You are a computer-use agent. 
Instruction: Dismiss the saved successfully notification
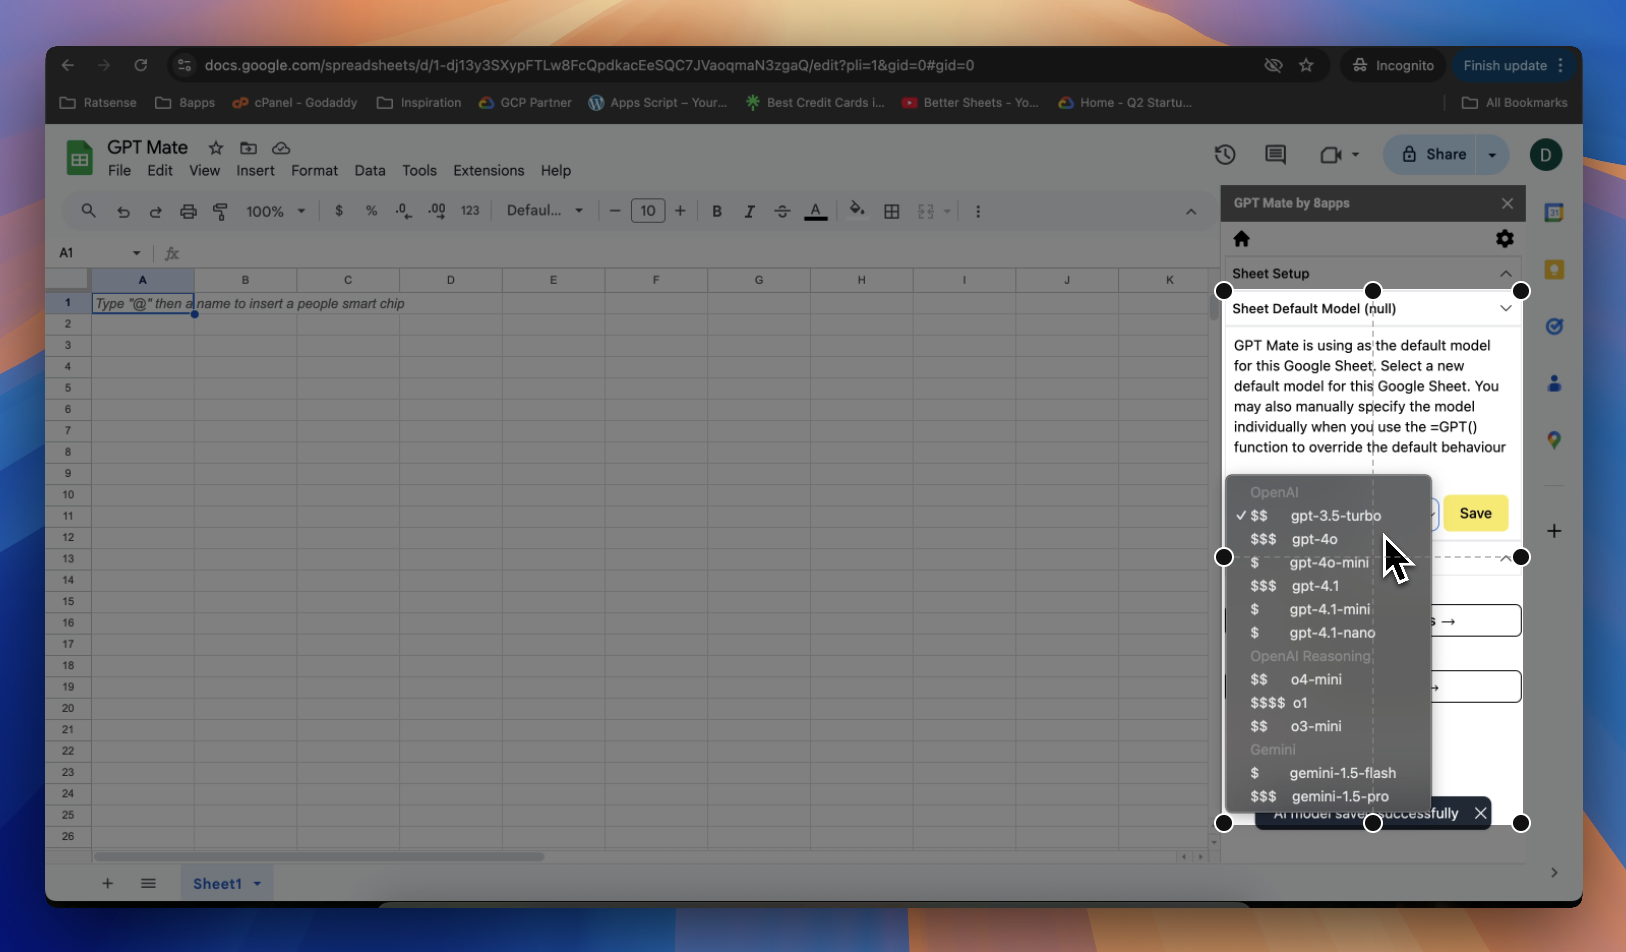[1480, 813]
